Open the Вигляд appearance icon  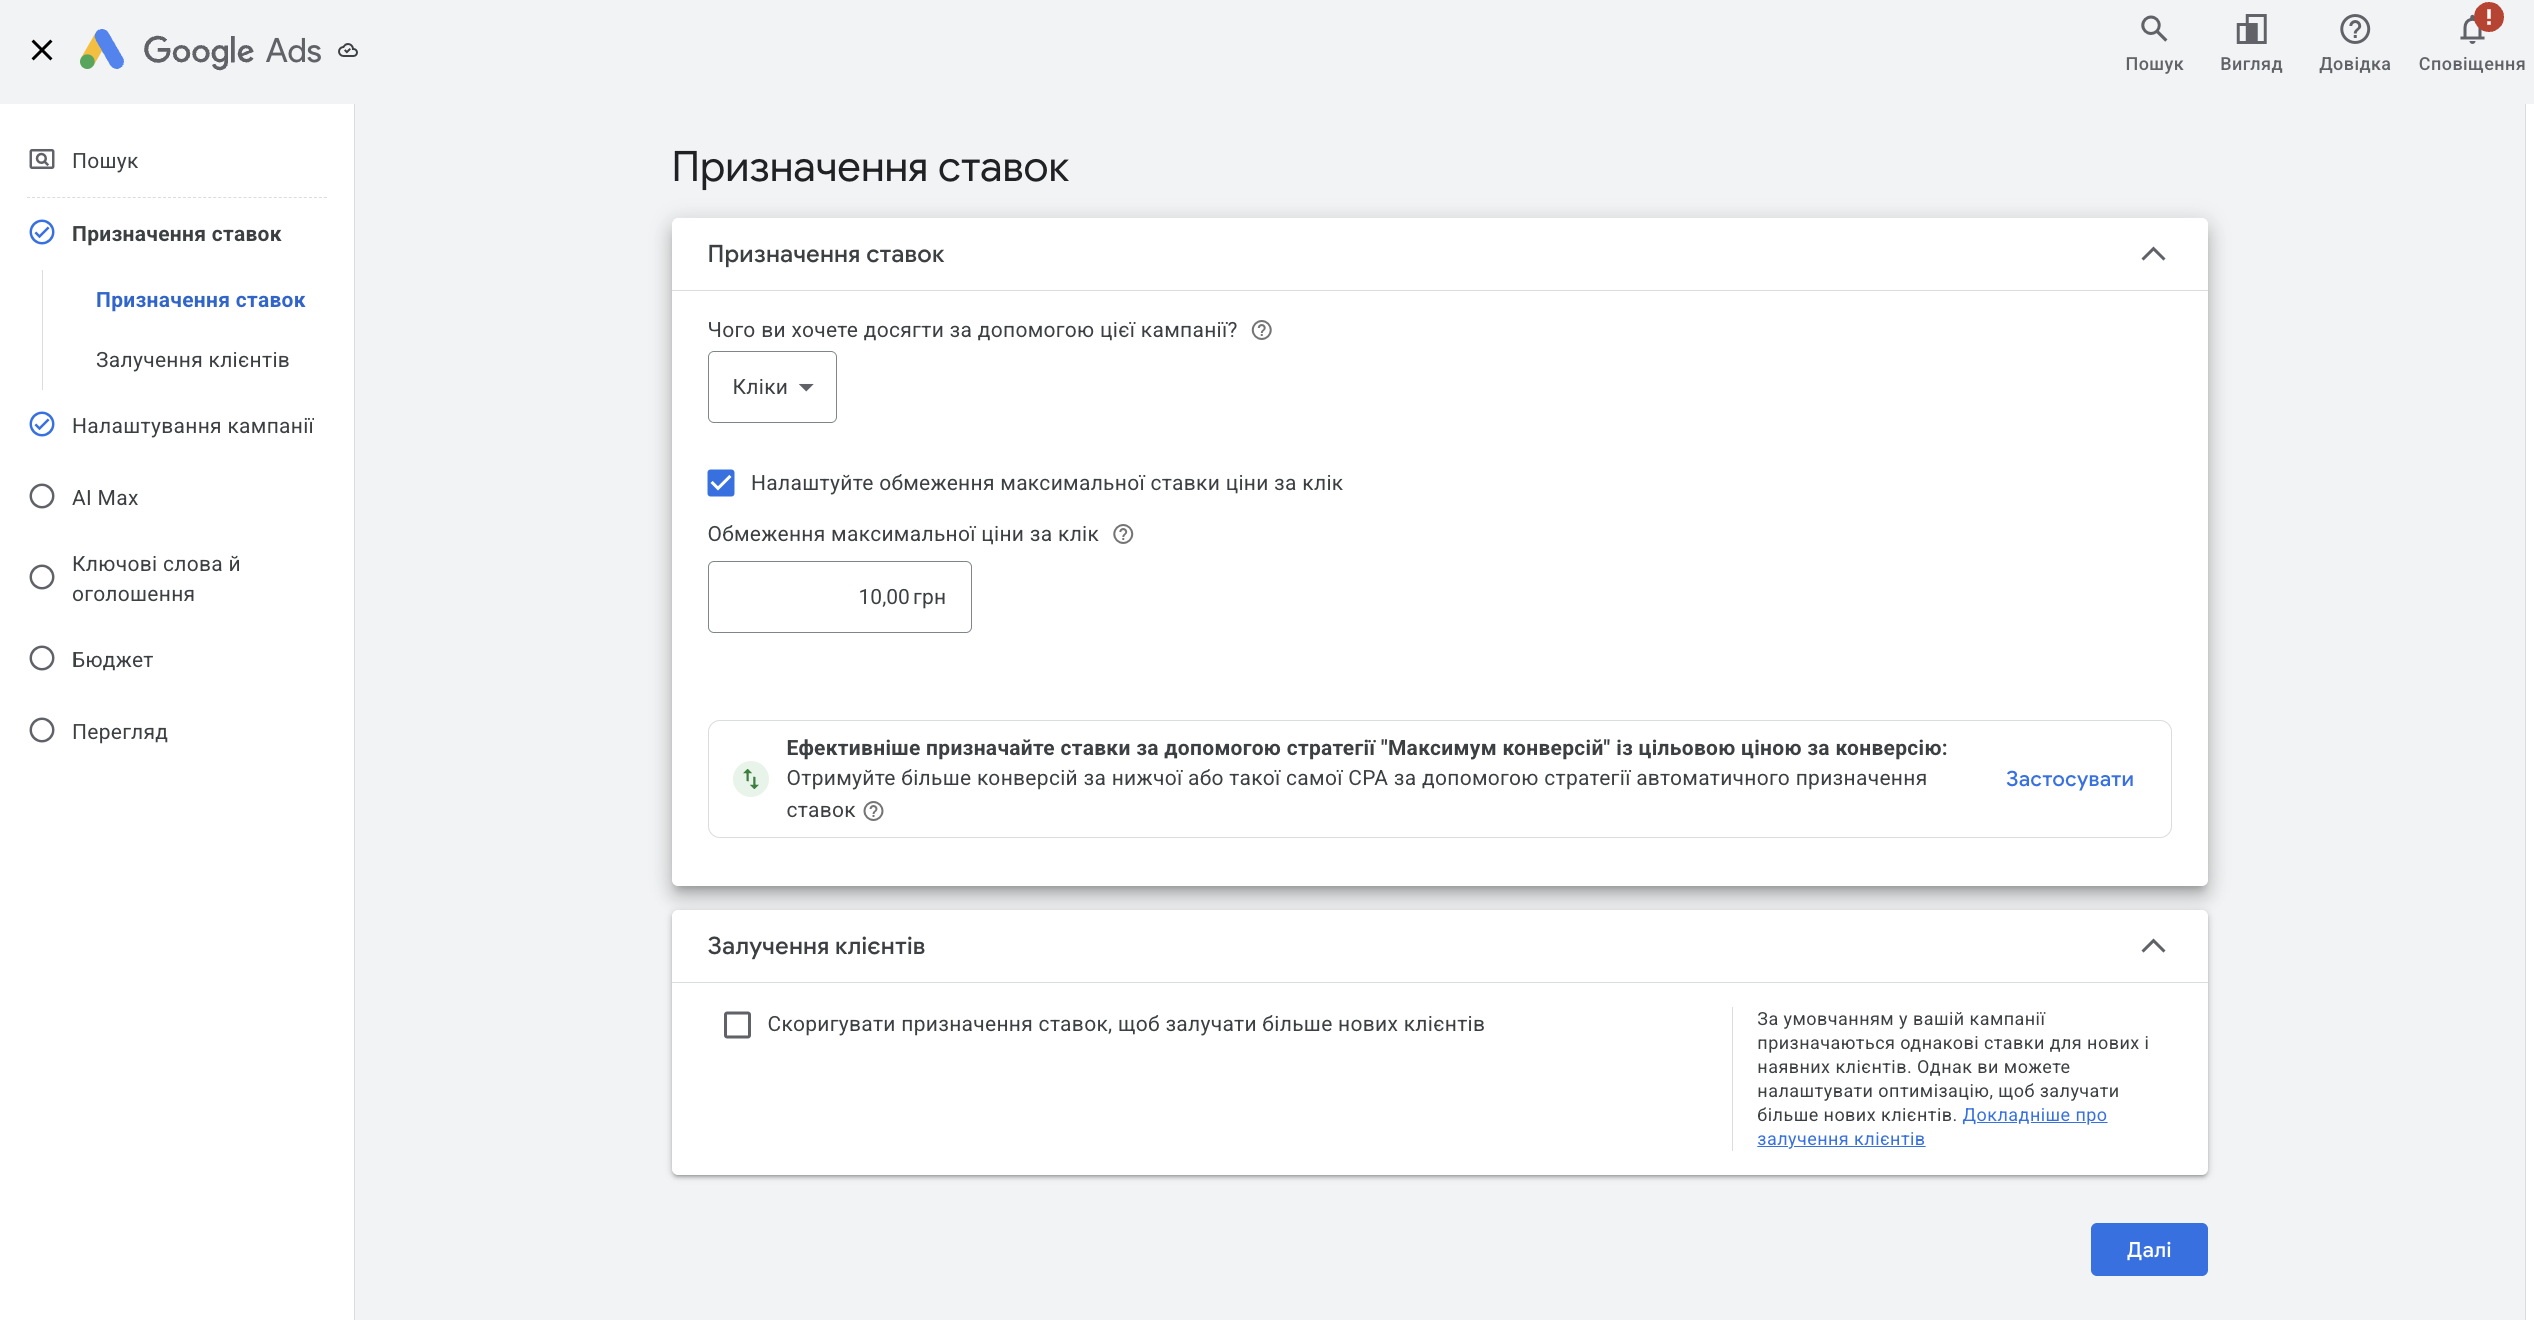2250,29
